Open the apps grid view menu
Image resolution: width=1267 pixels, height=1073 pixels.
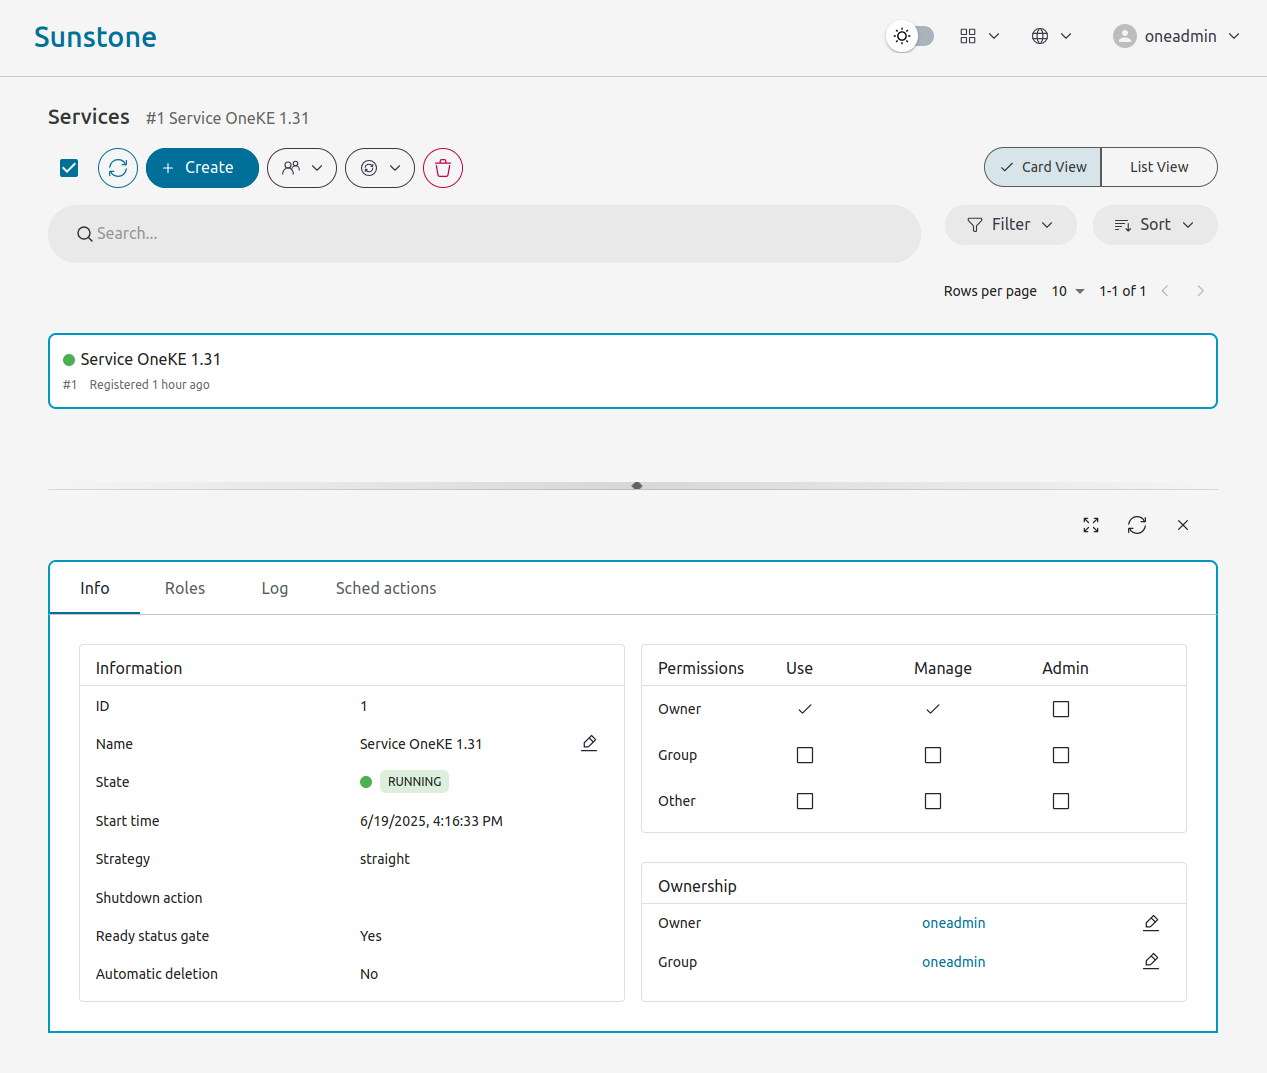(x=979, y=36)
